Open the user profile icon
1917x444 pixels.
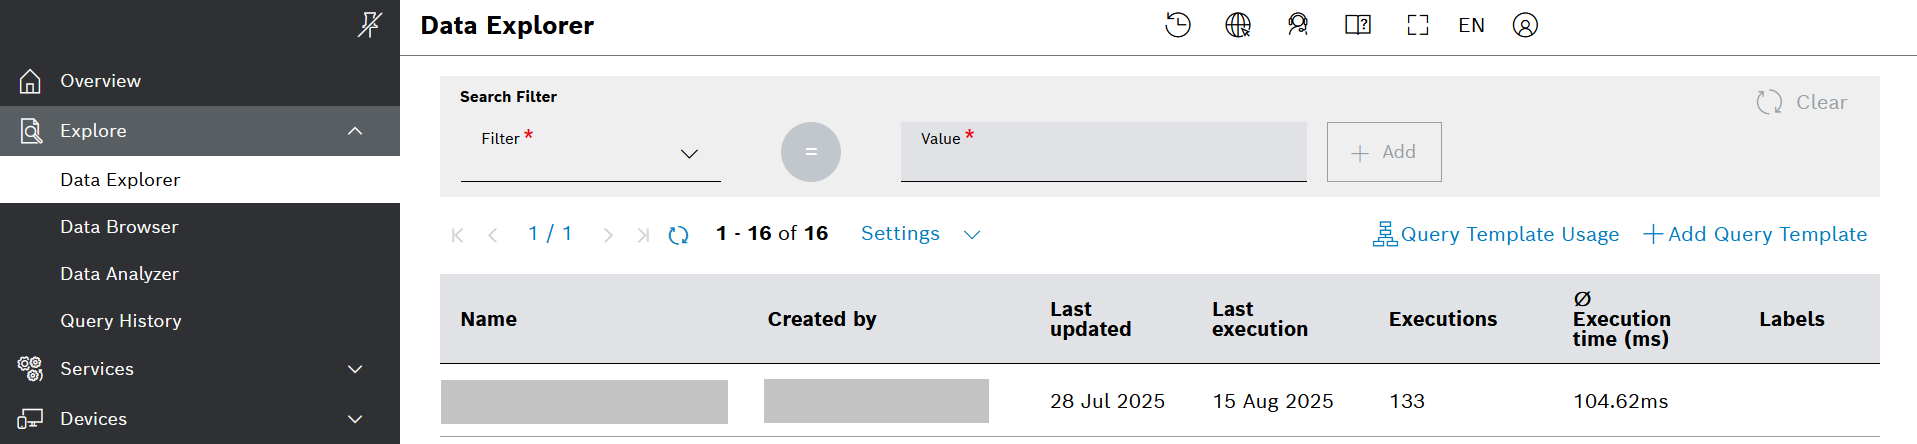[1525, 25]
